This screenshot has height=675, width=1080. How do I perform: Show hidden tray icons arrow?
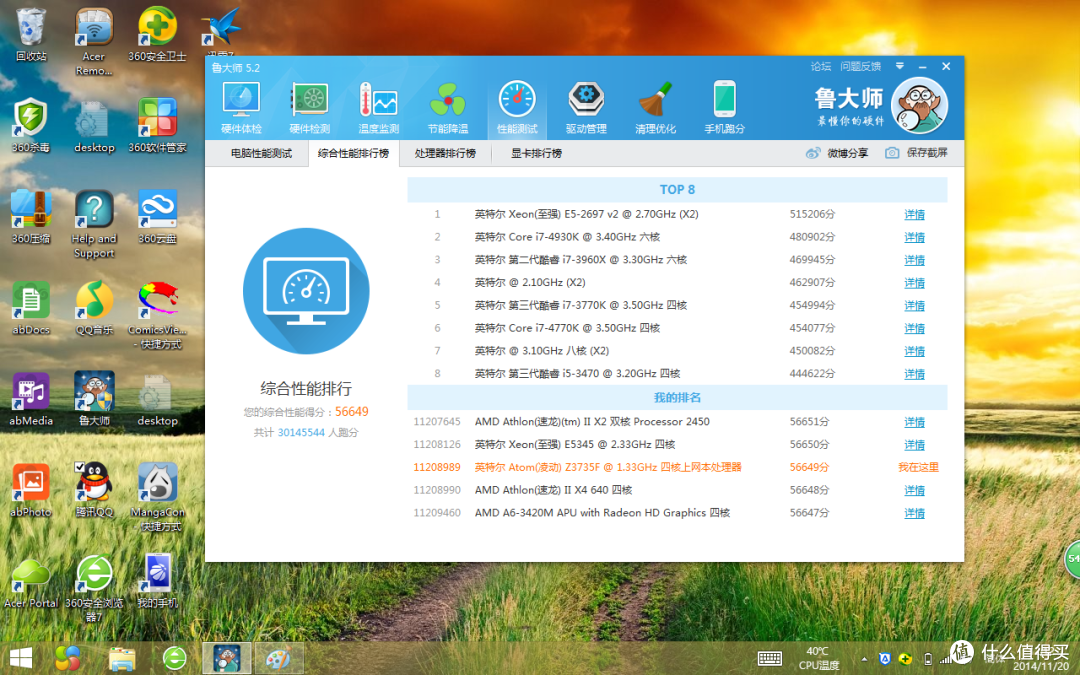[864, 659]
